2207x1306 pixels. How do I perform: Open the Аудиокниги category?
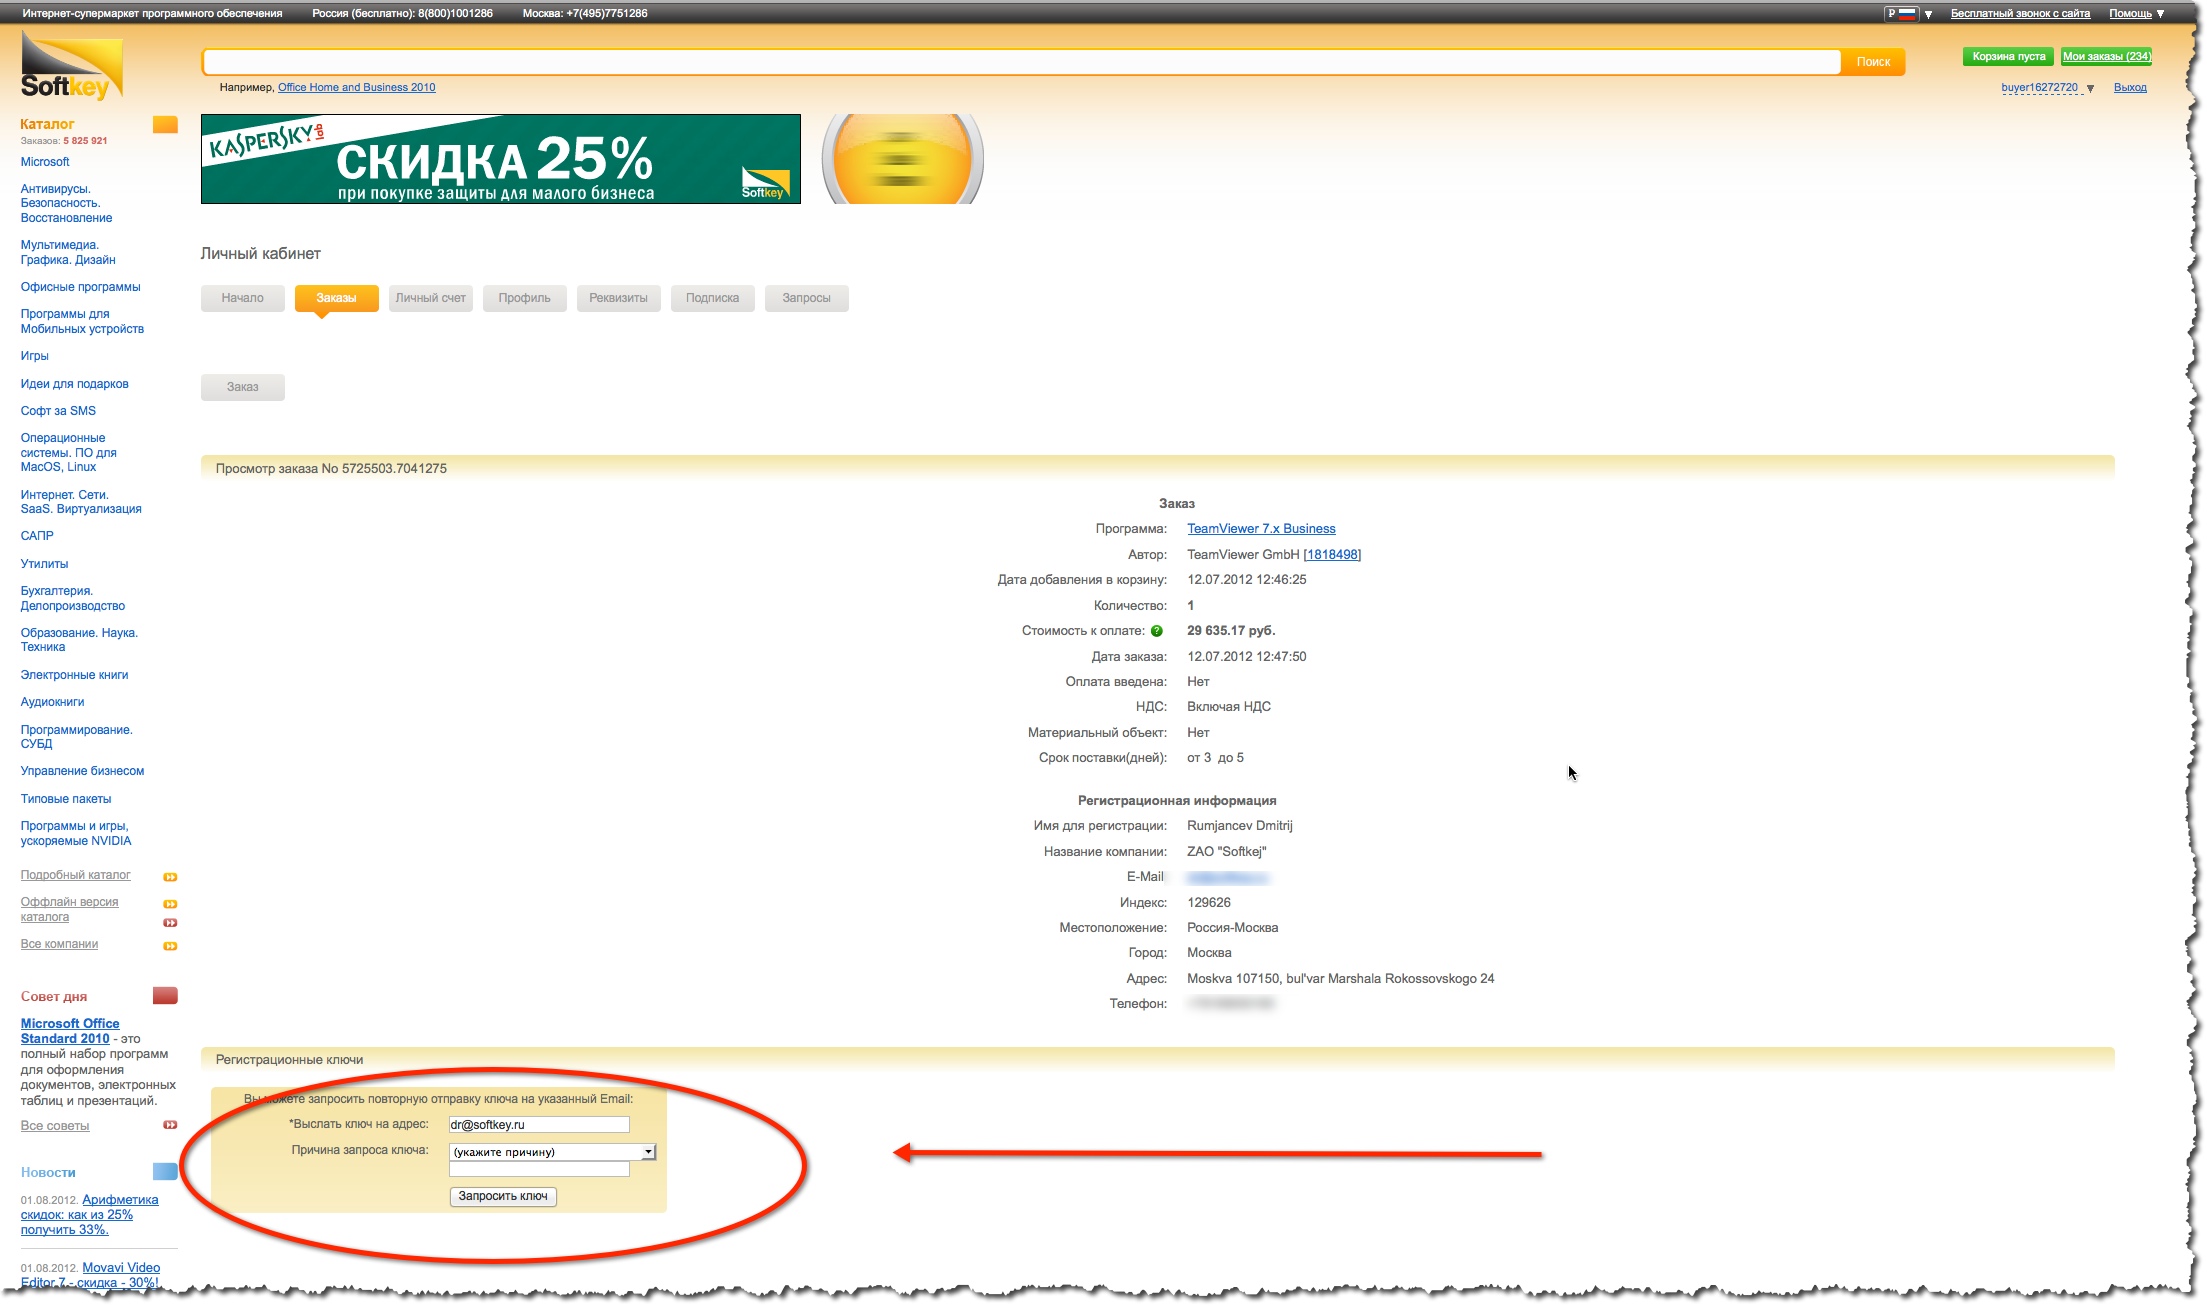(x=52, y=702)
